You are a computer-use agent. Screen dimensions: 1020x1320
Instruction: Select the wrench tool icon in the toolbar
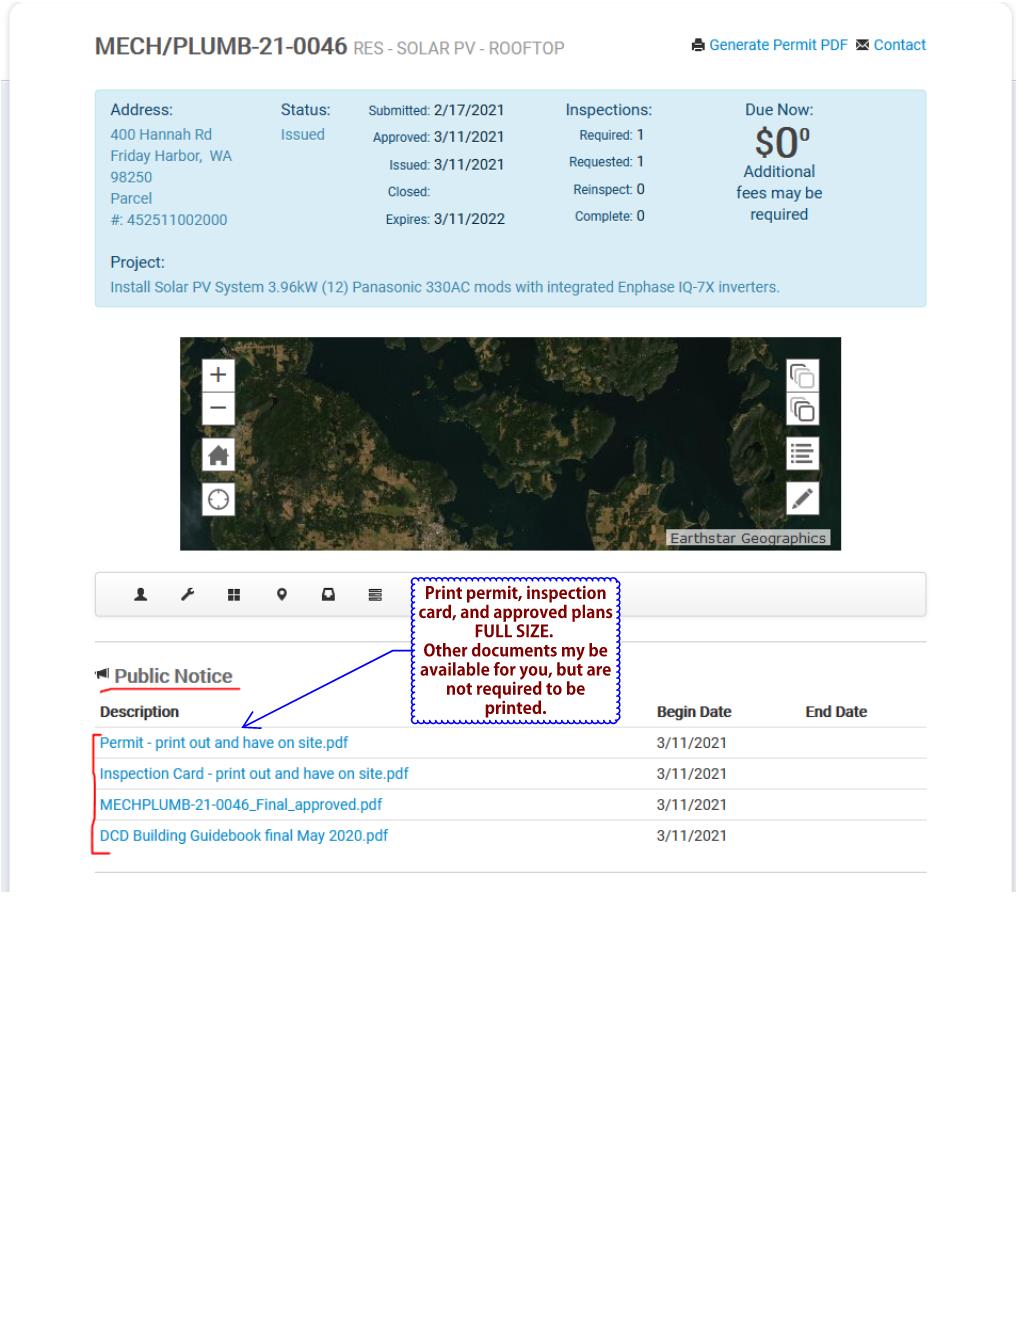pos(188,593)
